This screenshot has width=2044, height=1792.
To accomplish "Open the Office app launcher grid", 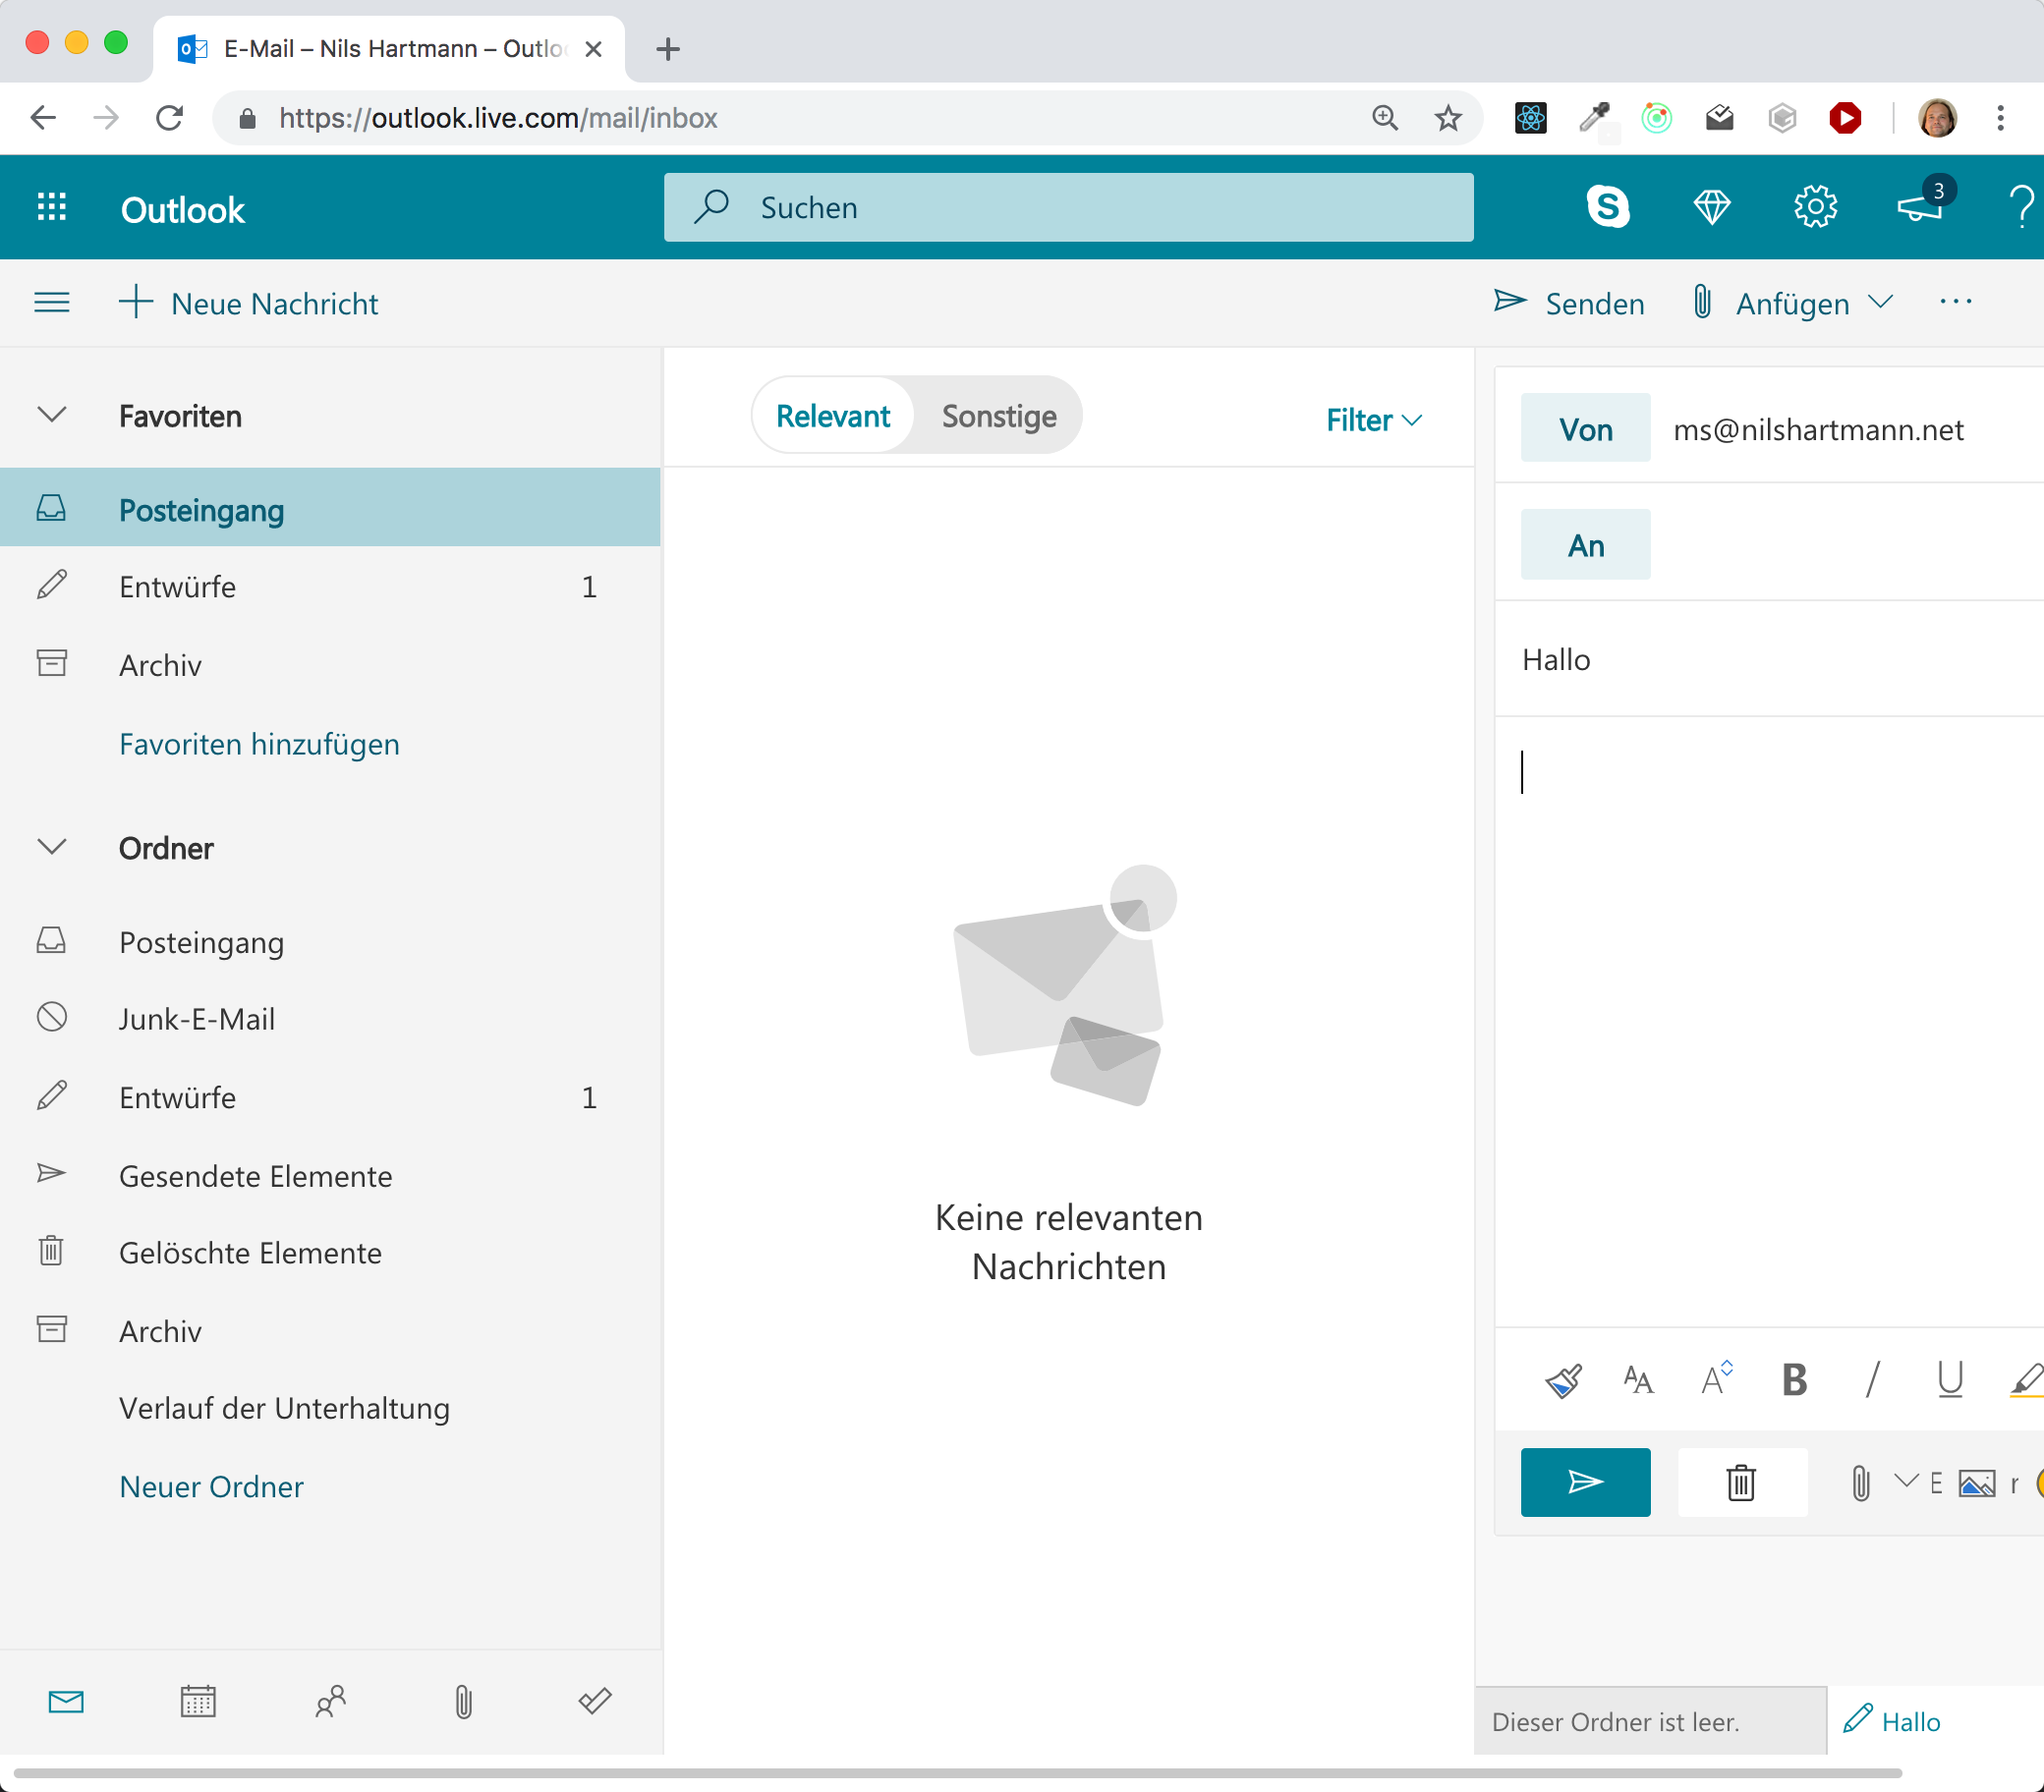I will pyautogui.click(x=51, y=207).
